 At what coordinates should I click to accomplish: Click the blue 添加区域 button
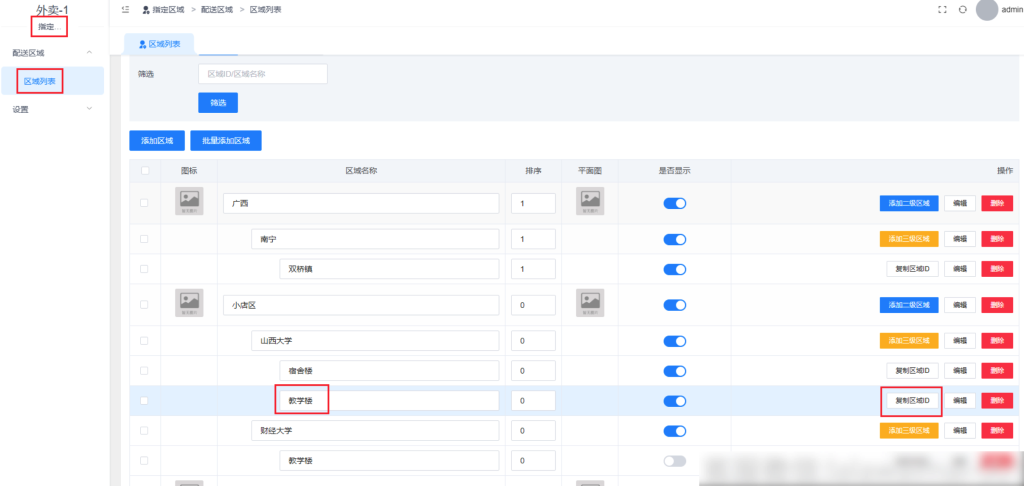tap(157, 140)
